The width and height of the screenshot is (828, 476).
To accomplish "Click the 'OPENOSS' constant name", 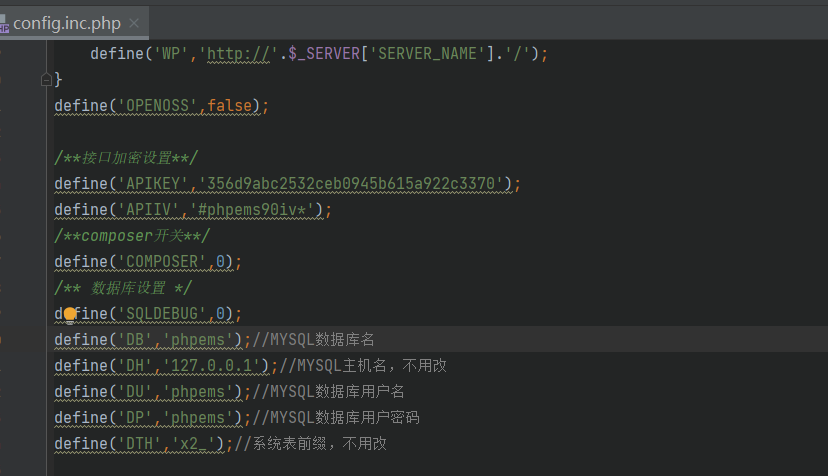I will 157,106.
